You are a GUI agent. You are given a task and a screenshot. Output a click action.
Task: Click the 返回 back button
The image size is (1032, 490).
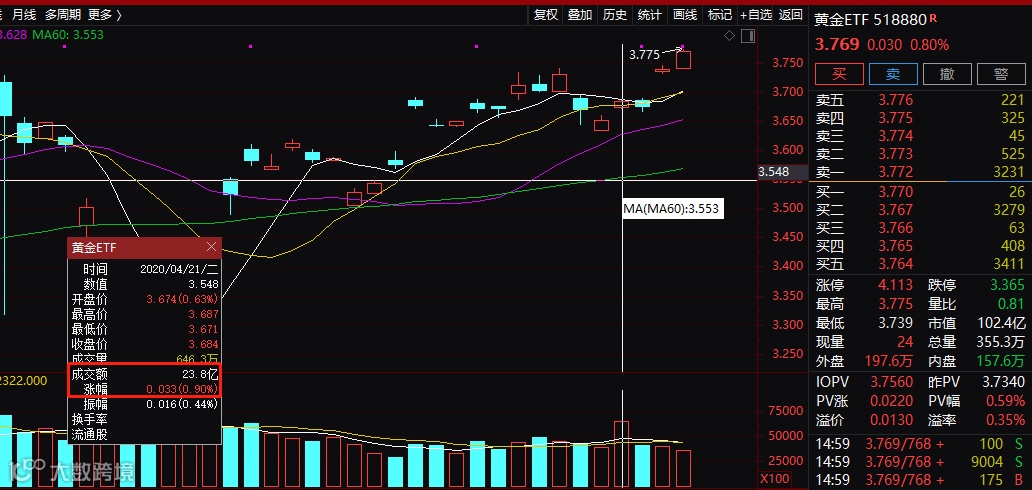(790, 14)
